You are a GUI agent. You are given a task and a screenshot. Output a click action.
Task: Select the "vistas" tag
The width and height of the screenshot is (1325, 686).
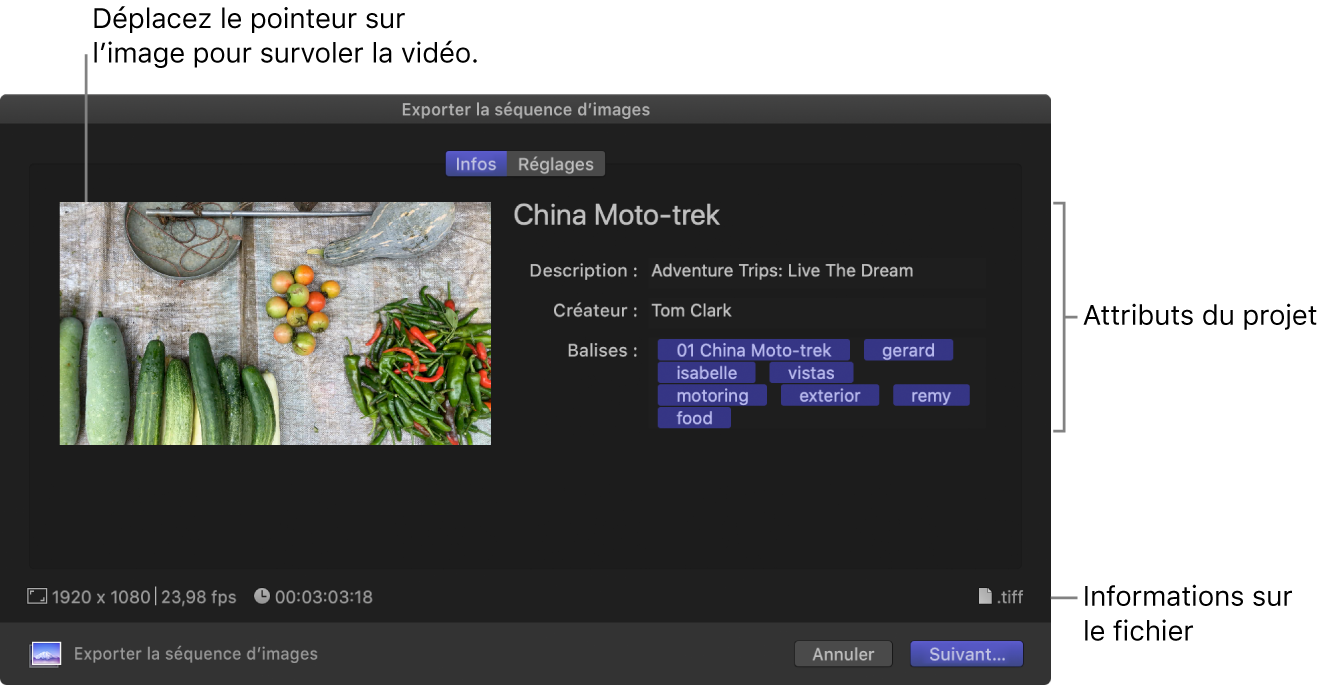coord(811,372)
